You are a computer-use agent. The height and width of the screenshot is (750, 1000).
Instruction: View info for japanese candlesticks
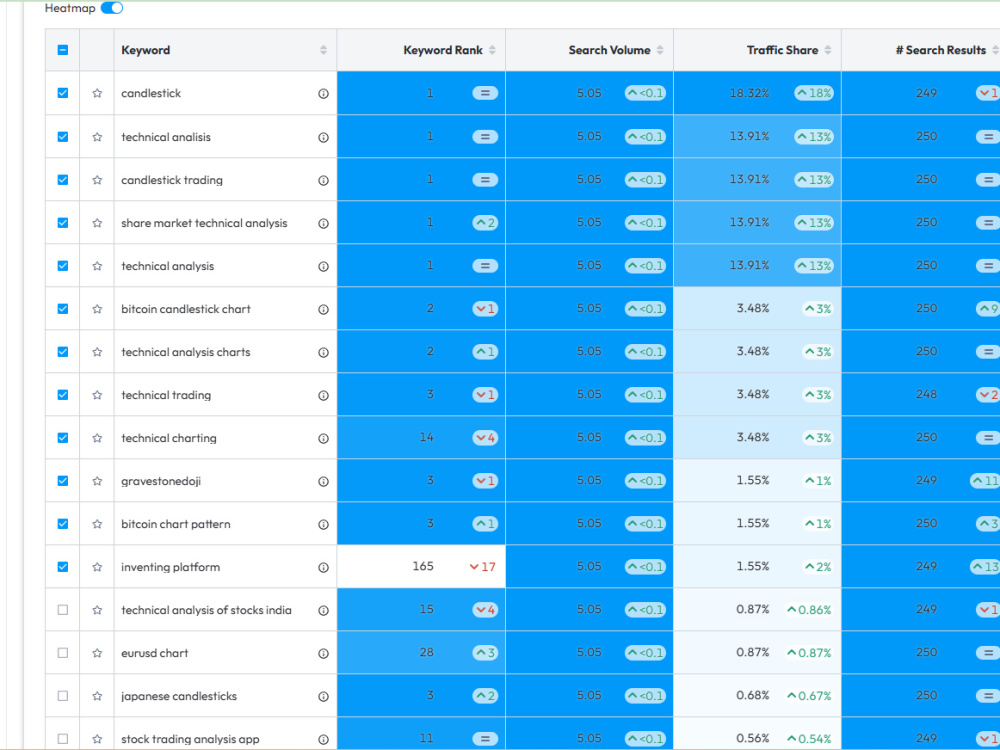coord(323,696)
